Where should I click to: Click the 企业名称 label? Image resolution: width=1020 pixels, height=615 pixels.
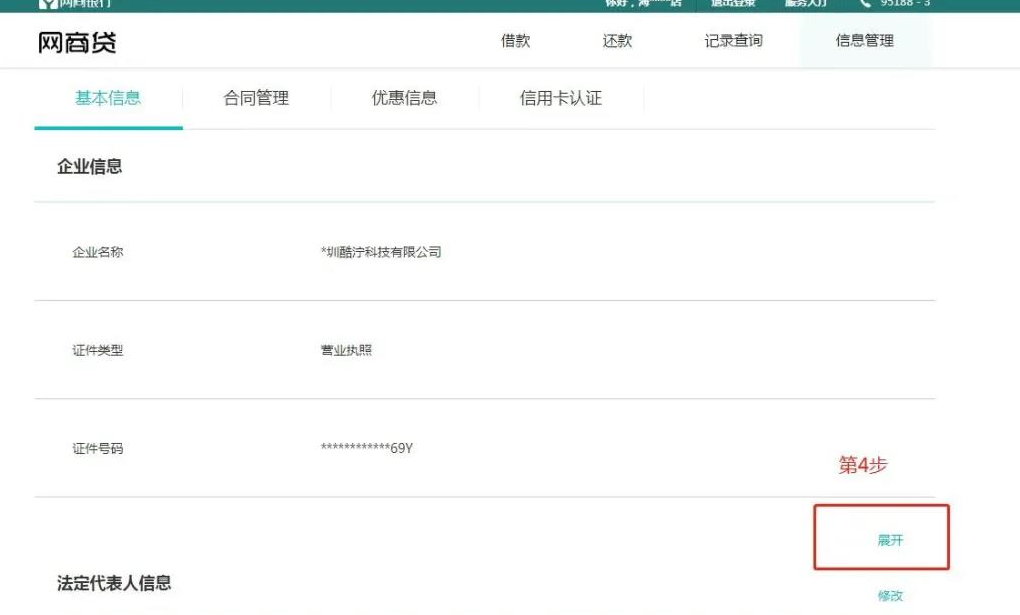coord(98,253)
